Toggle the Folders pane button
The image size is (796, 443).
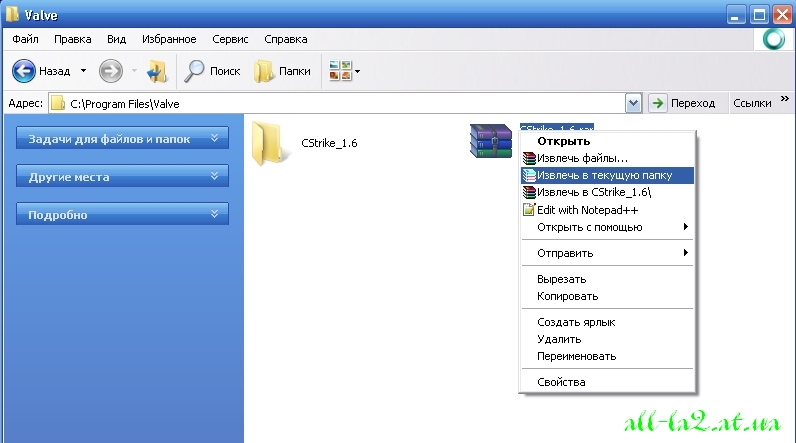[x=282, y=71]
